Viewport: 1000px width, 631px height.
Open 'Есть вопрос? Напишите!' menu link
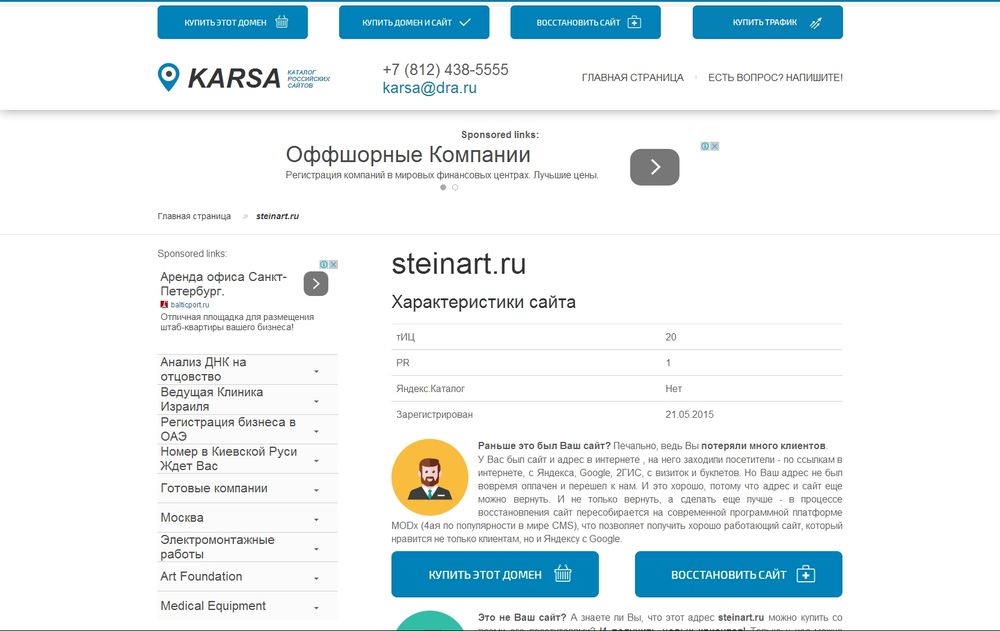pyautogui.click(x=775, y=78)
